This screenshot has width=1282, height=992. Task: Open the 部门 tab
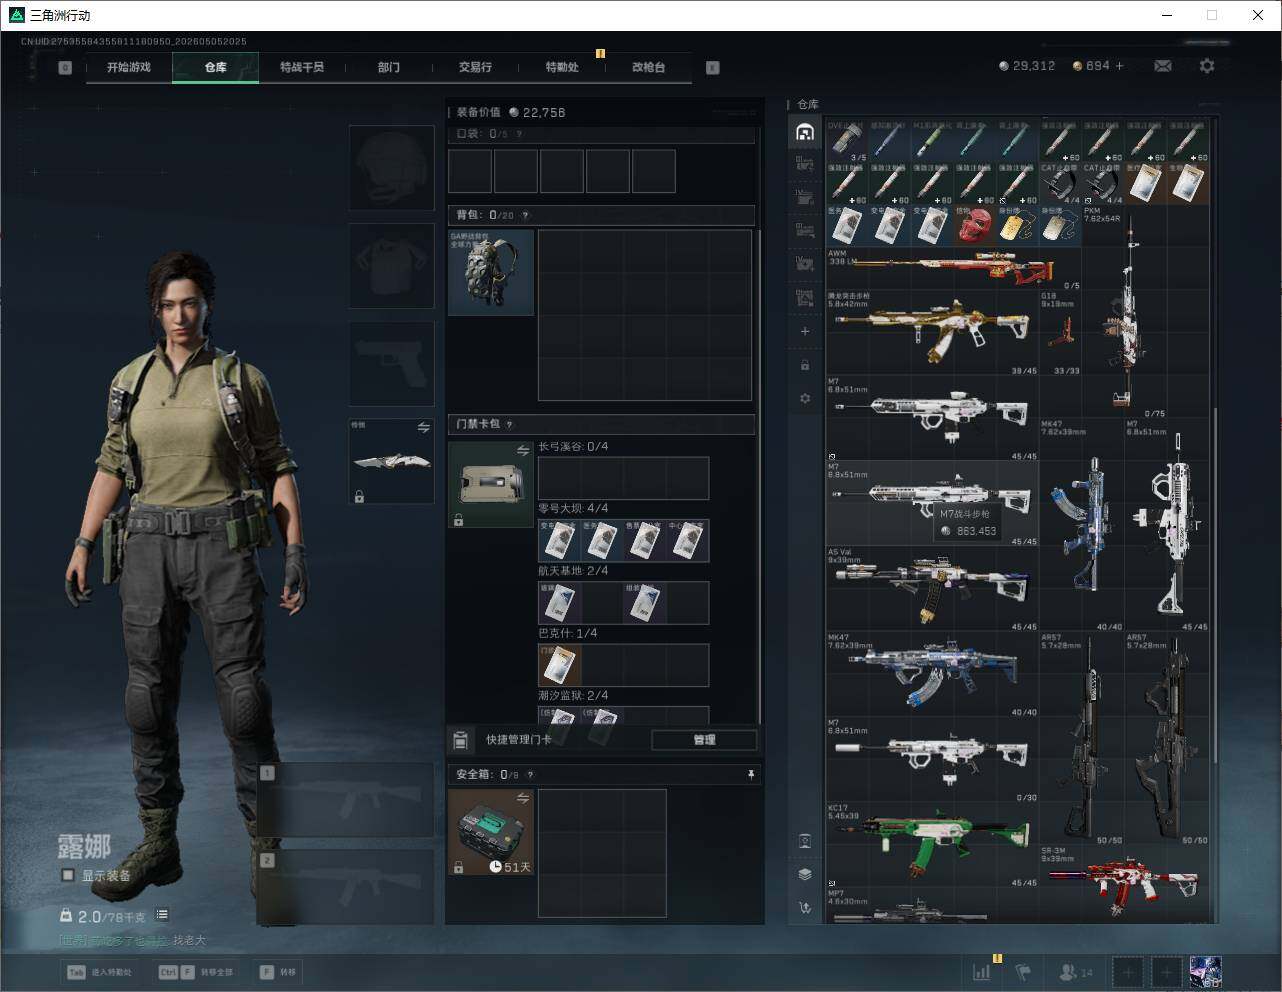[x=389, y=67]
